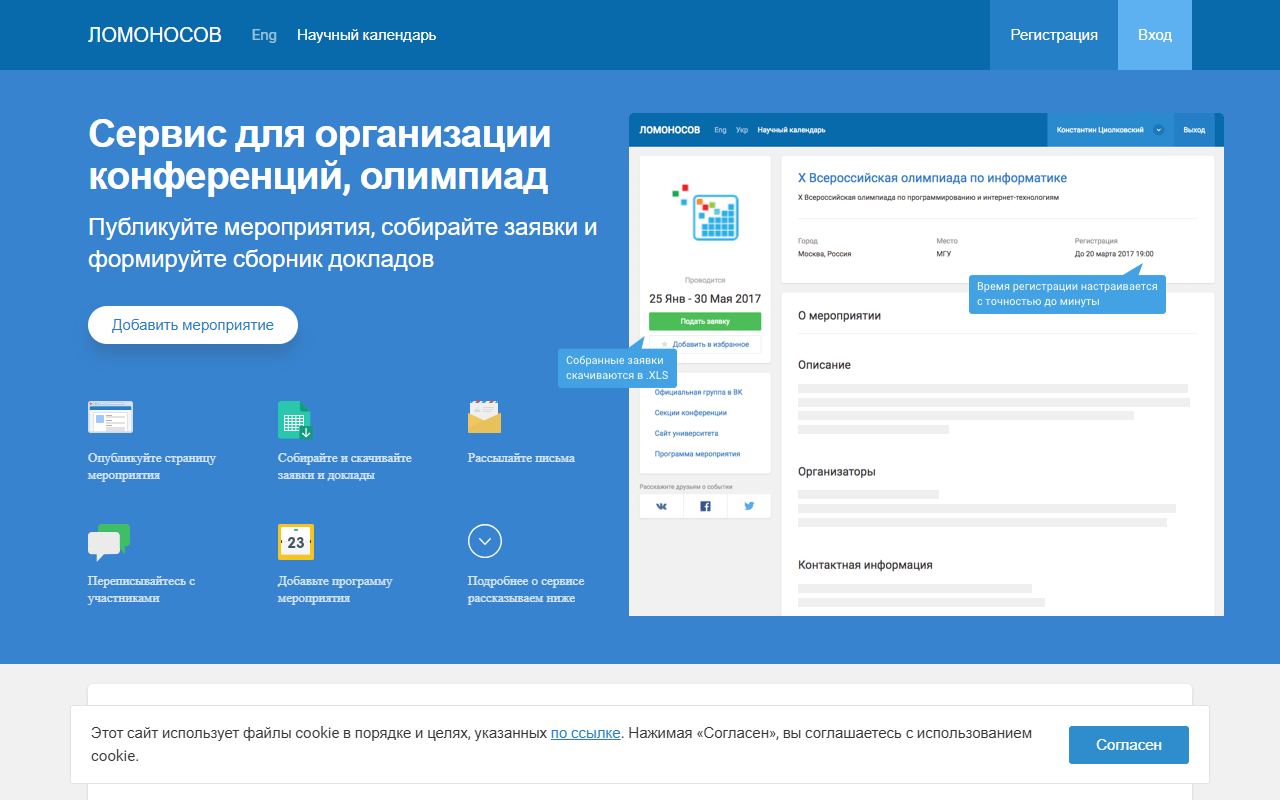Switch language to Eng in the top header
This screenshot has width=1280, height=800.
click(x=264, y=35)
